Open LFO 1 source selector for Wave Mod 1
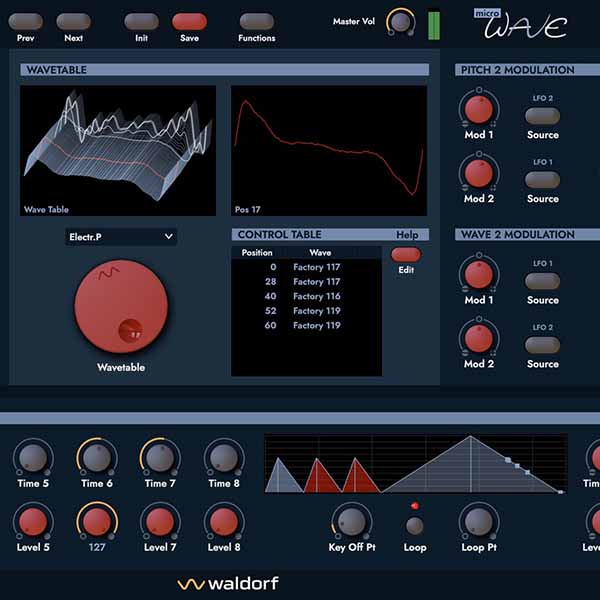 point(542,281)
